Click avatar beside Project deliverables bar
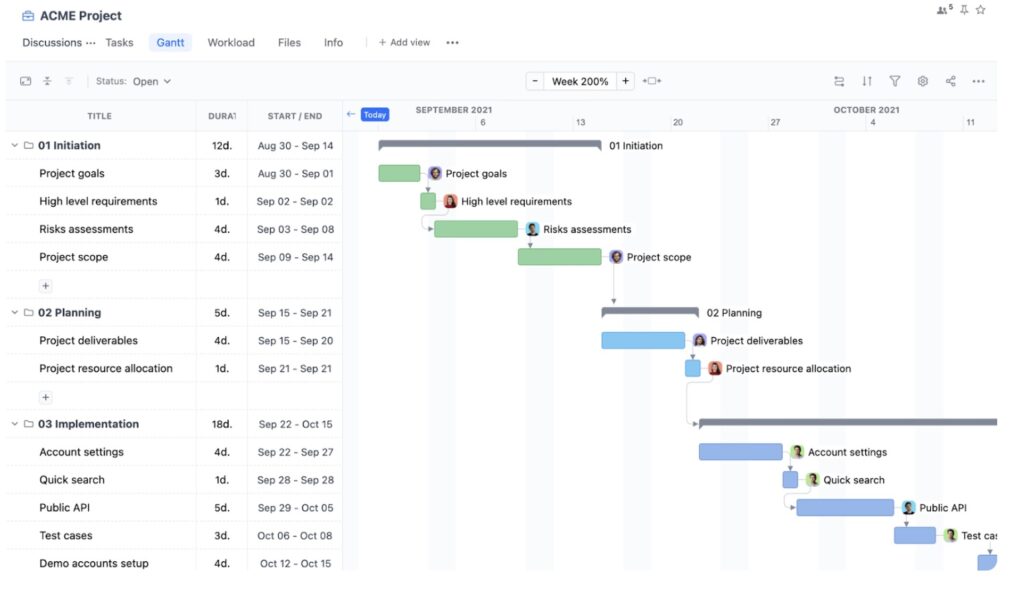Screen dimensions: 1024x596 coord(699,340)
